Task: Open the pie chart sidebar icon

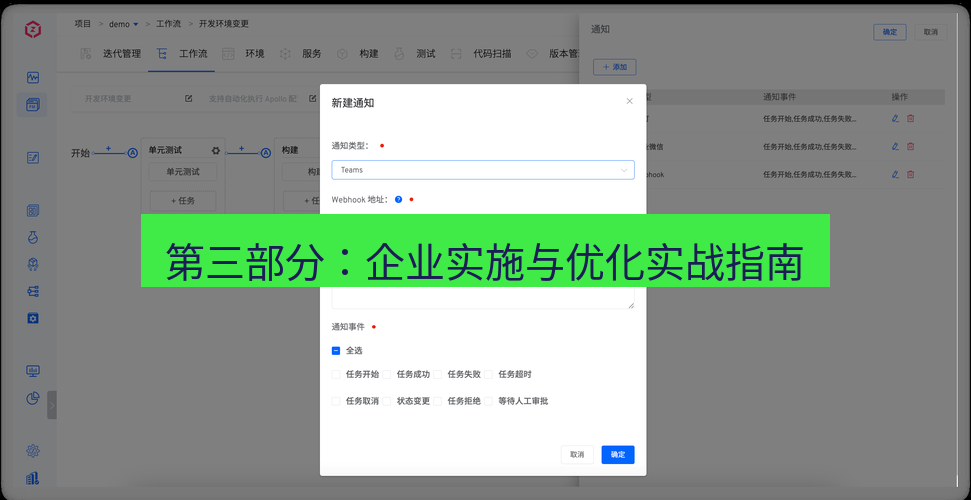Action: click(33, 398)
